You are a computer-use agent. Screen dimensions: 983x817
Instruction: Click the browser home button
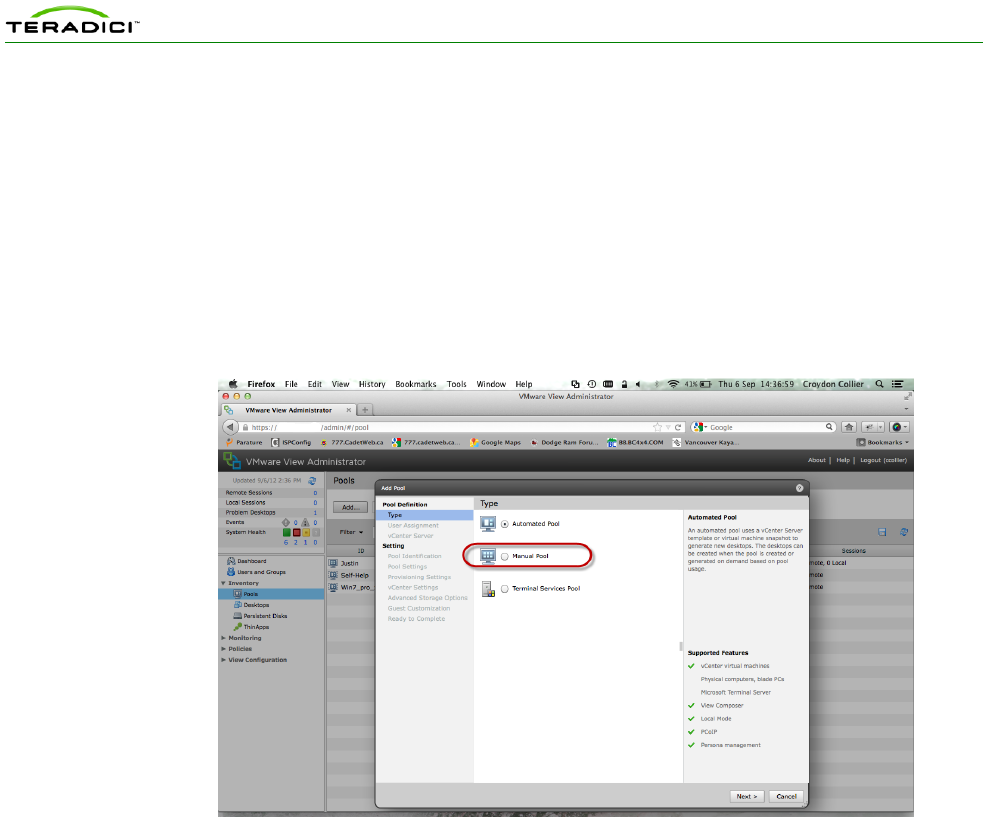[849, 427]
